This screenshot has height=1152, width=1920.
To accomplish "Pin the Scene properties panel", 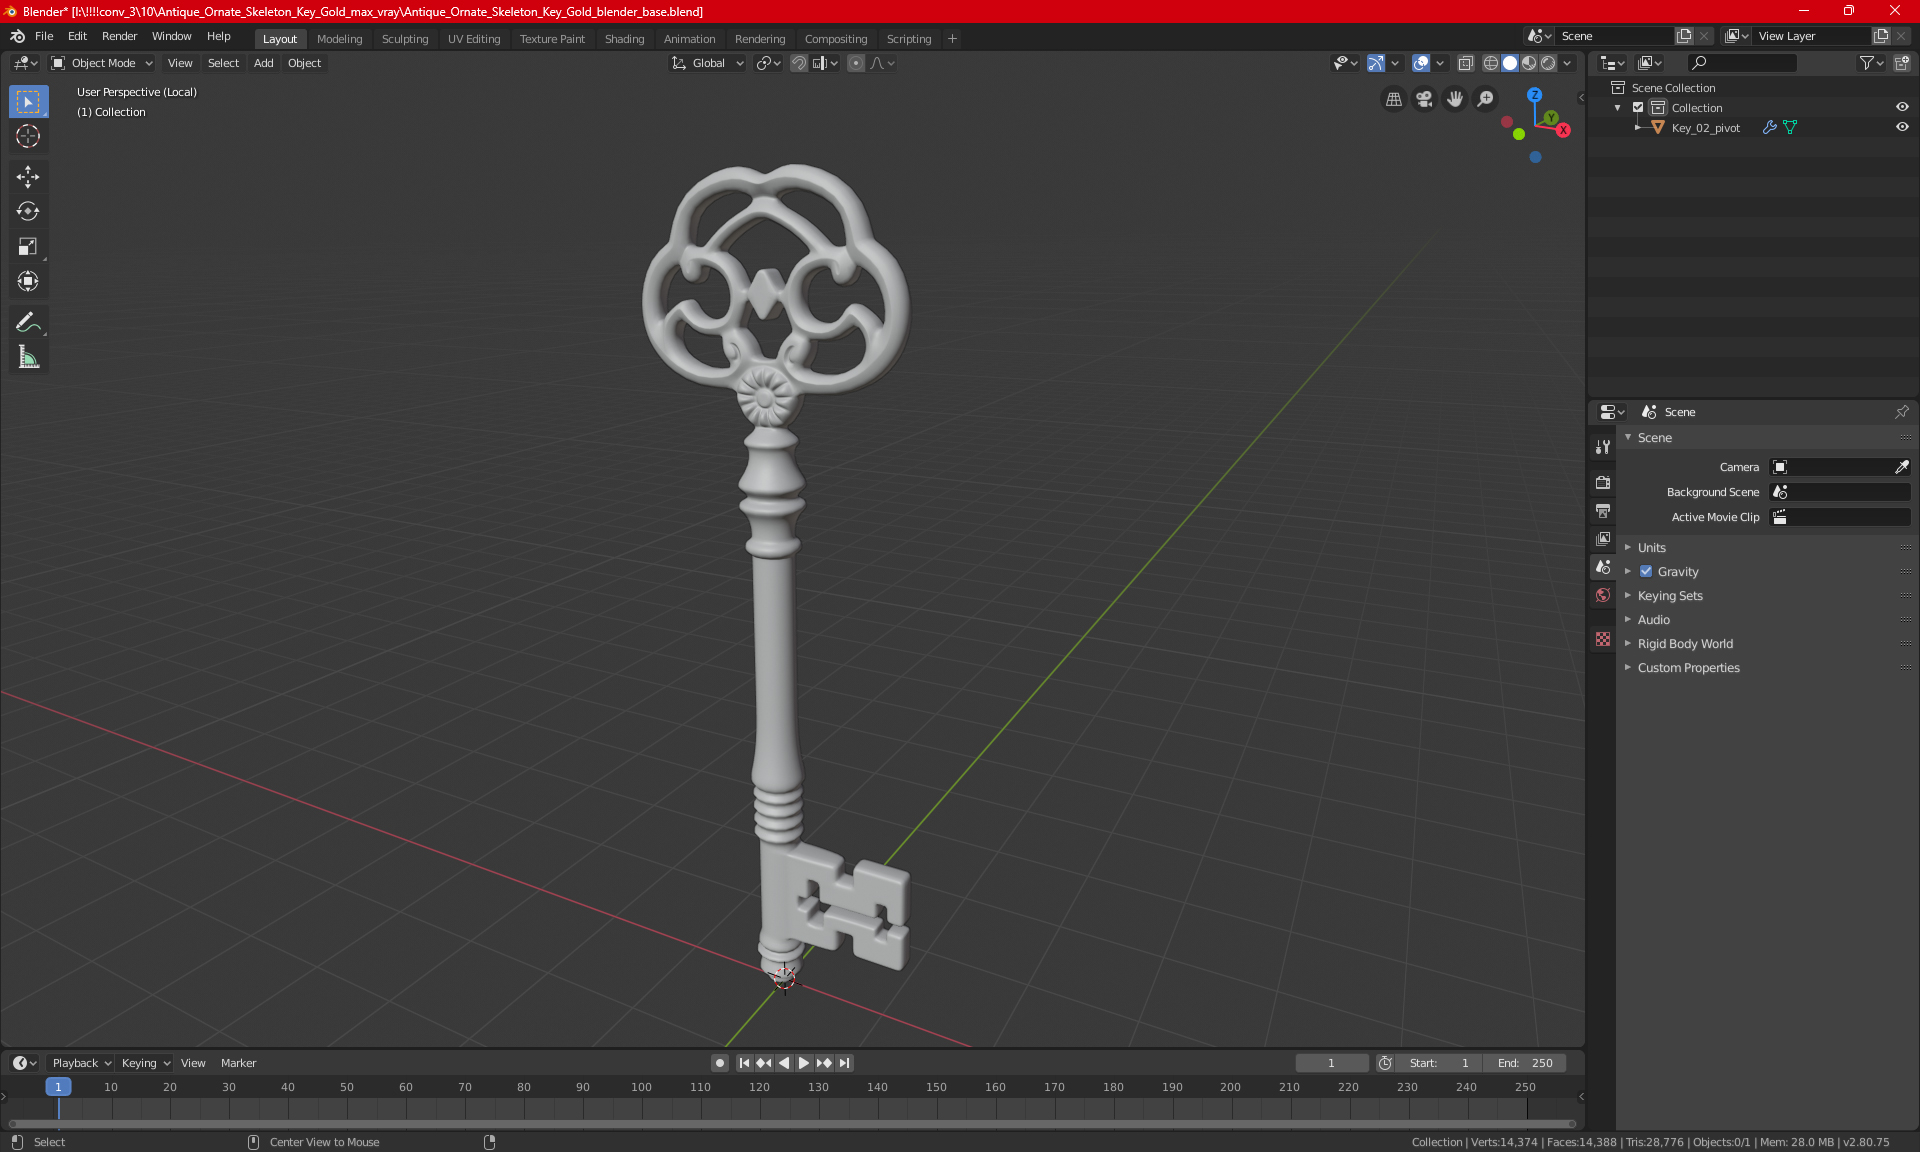I will point(1902,412).
